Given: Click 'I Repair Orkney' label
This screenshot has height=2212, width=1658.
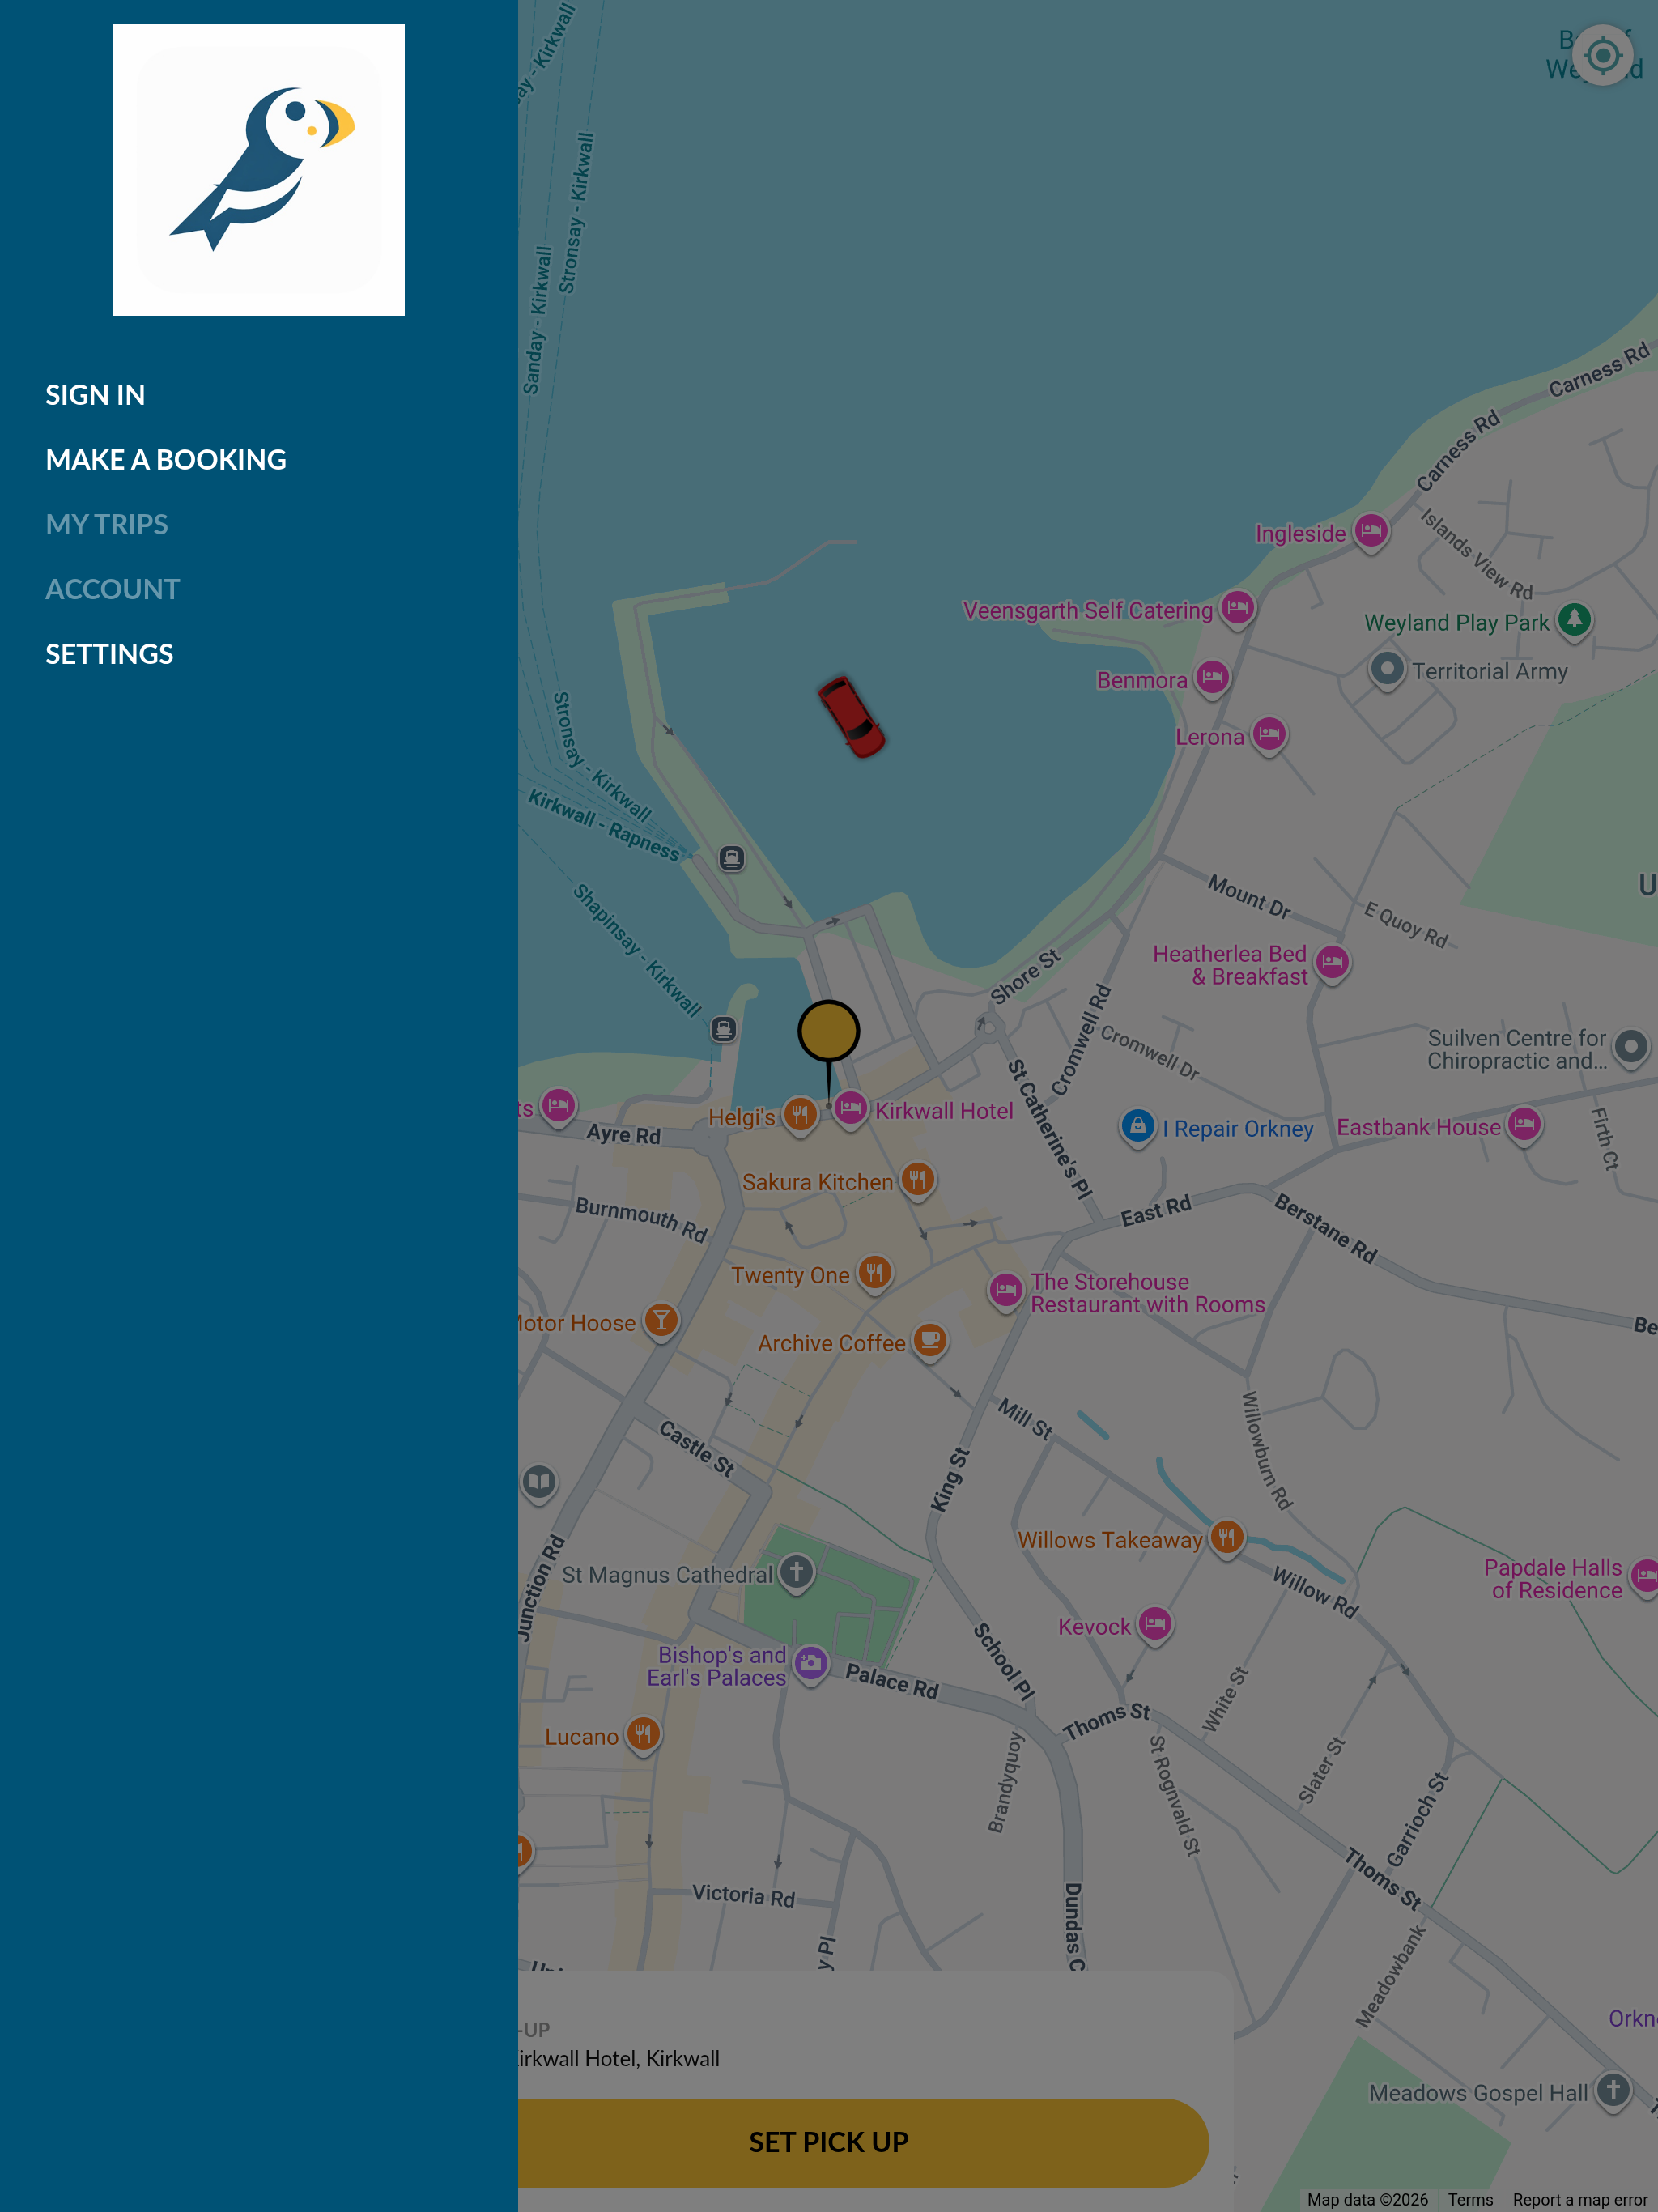Looking at the screenshot, I should point(1238,1129).
